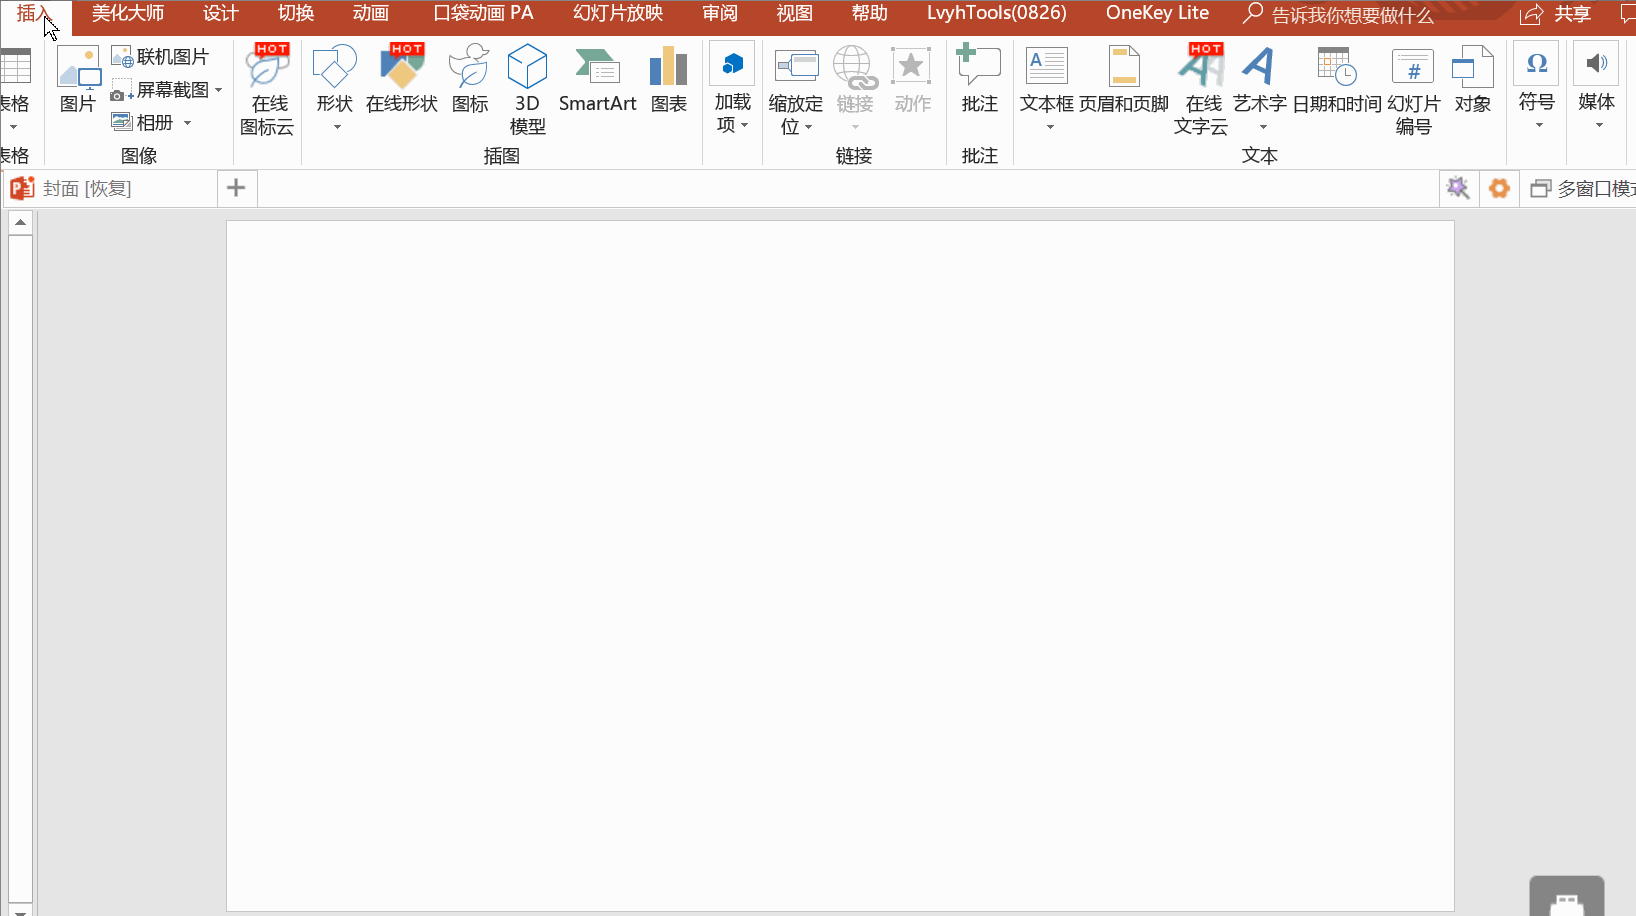Switch to the 幻灯片放映 tab
1636x916 pixels.
(618, 14)
